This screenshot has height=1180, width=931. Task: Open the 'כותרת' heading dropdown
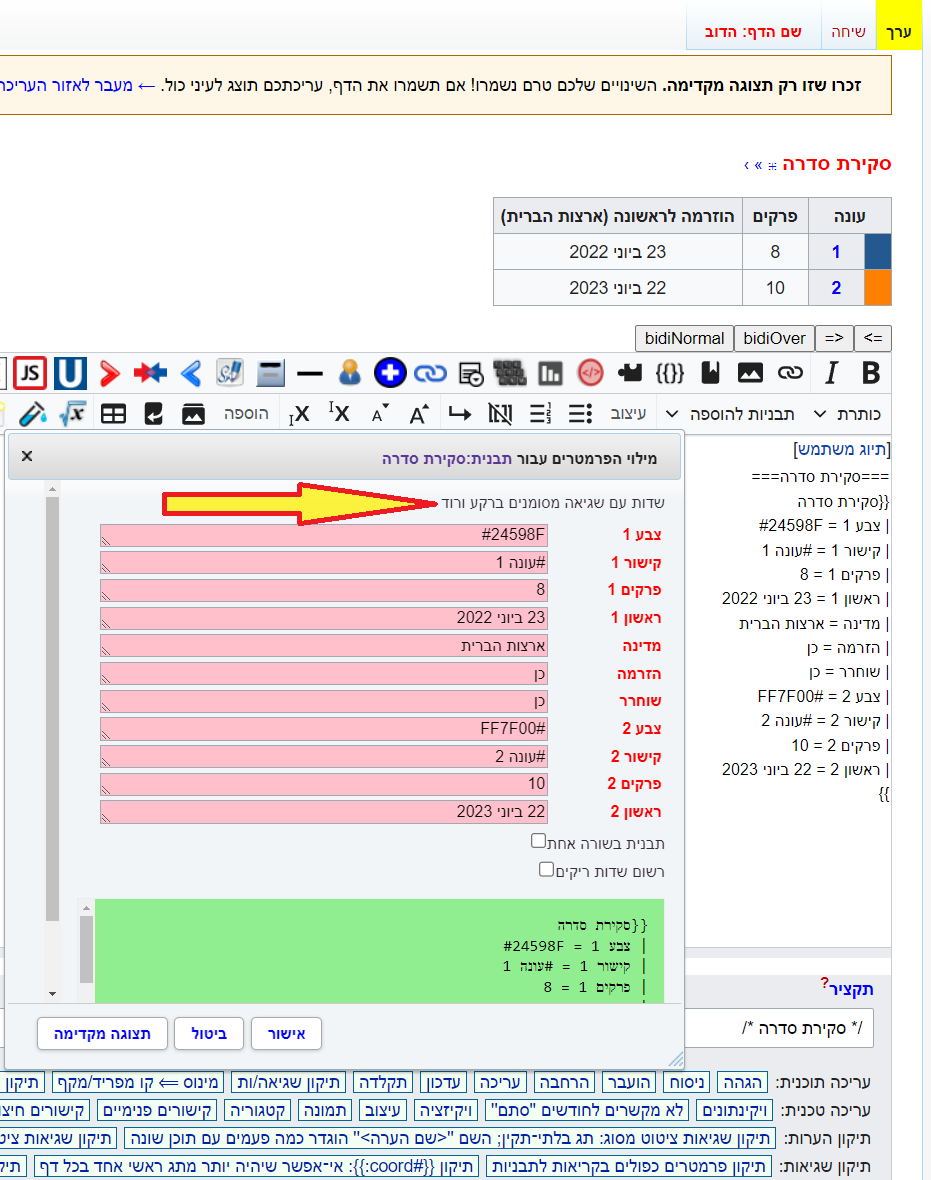click(847, 414)
